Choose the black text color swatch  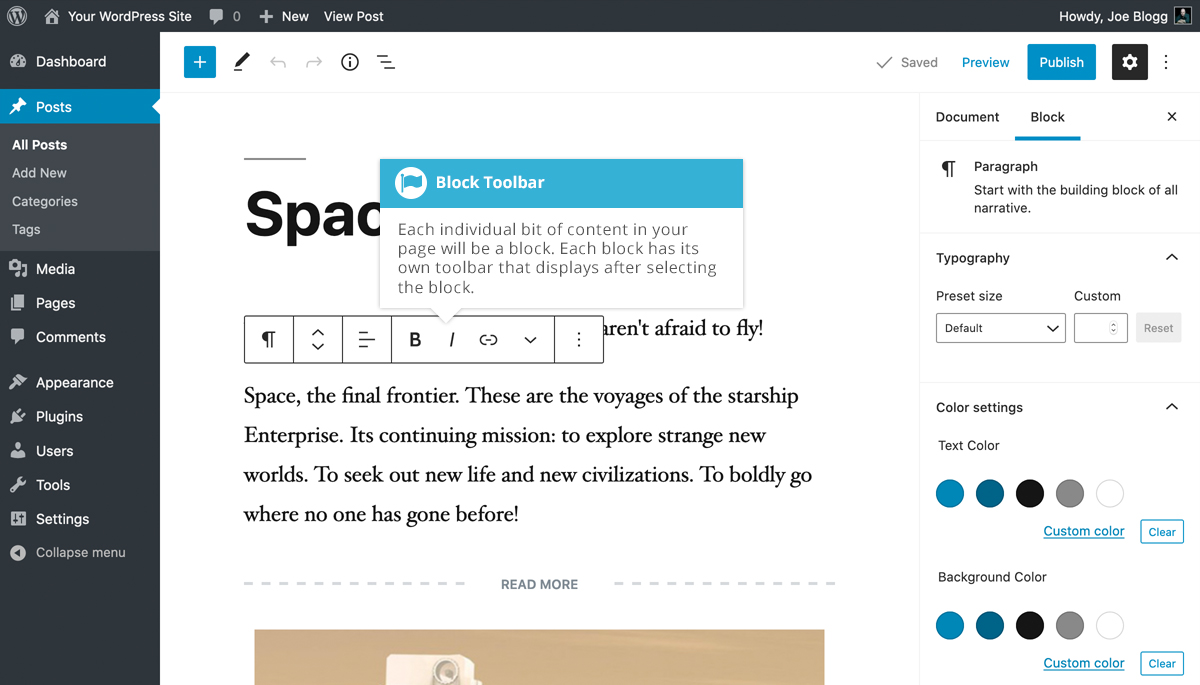point(1030,493)
